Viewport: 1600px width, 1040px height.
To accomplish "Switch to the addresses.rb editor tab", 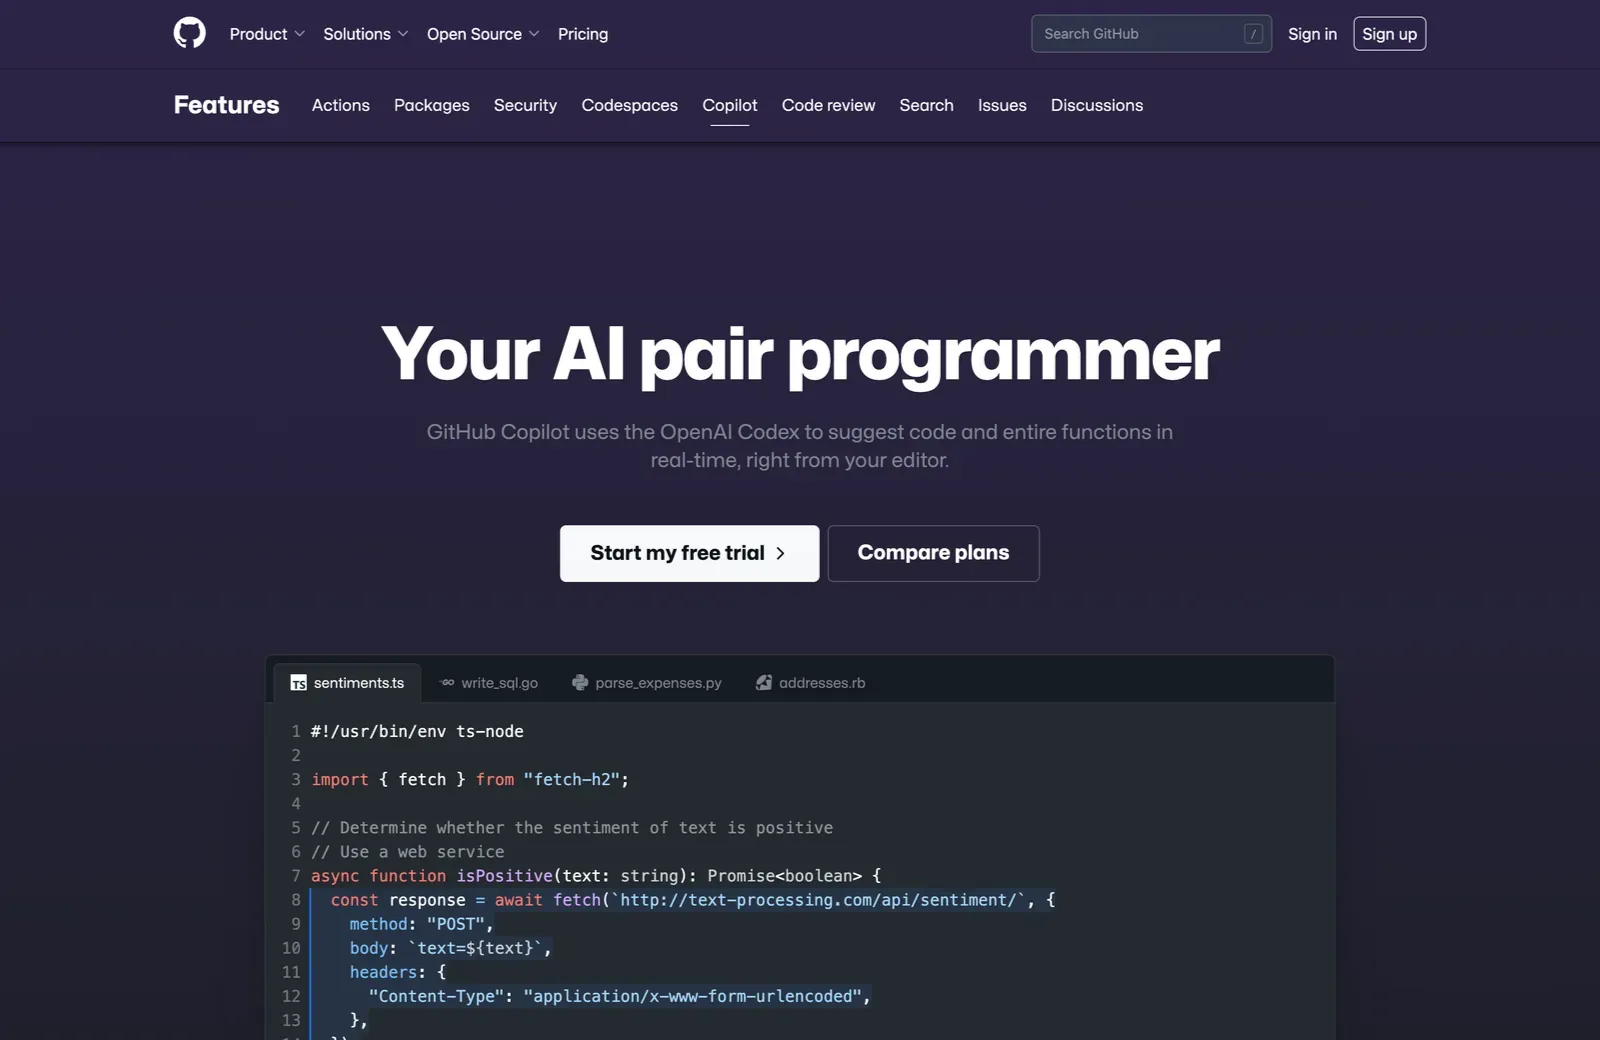I will [811, 683].
